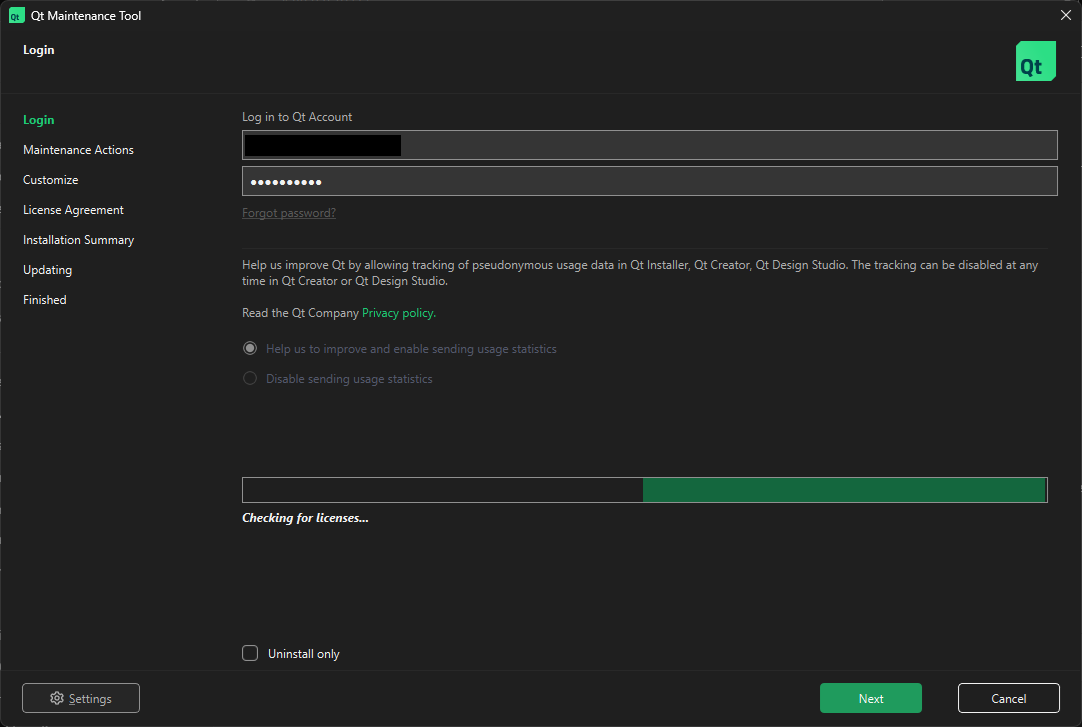Click the 'Checking for licenses...' status text

[305, 518]
